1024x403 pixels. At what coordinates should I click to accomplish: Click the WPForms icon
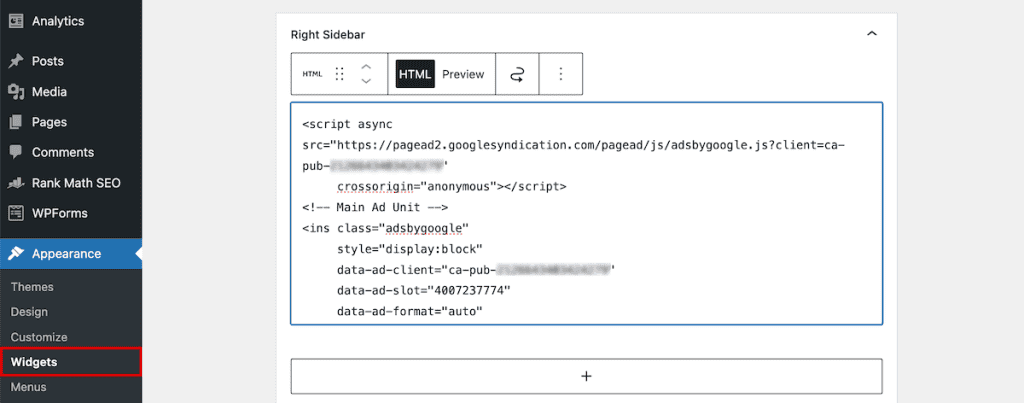[x=16, y=213]
